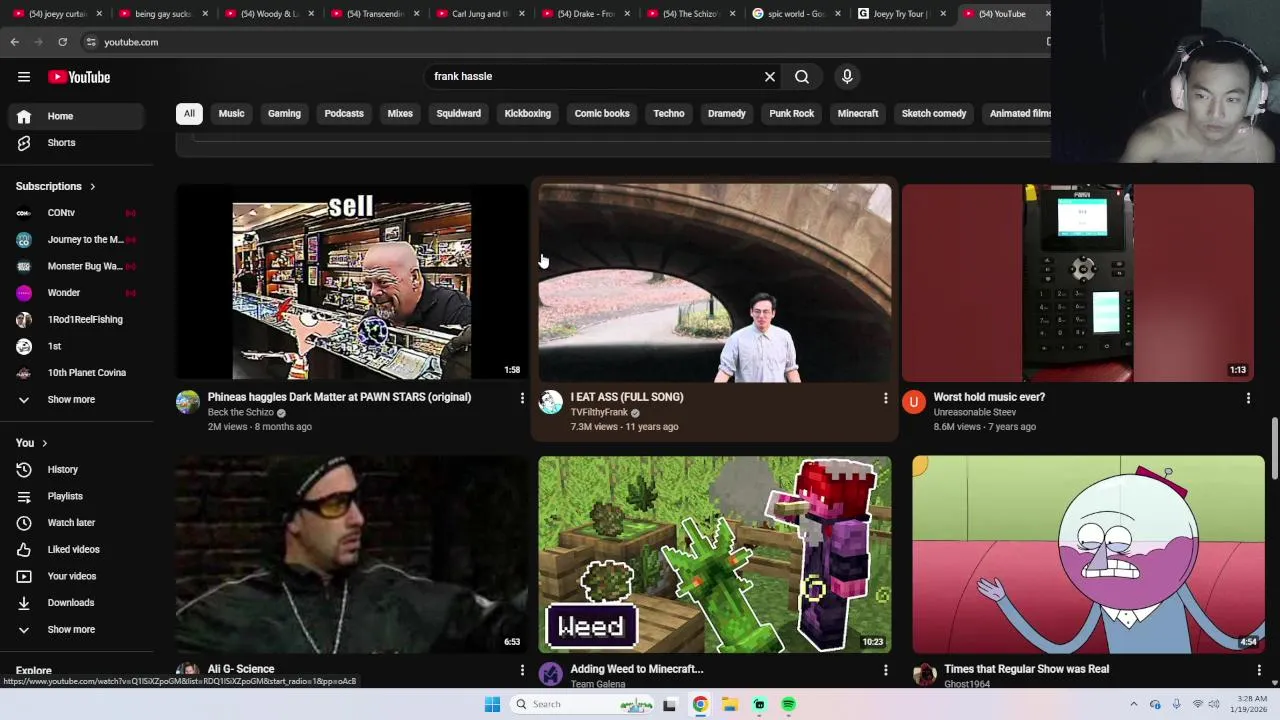Viewport: 1280px width, 720px height.
Task: Select the Techno filter chip
Action: (x=669, y=113)
